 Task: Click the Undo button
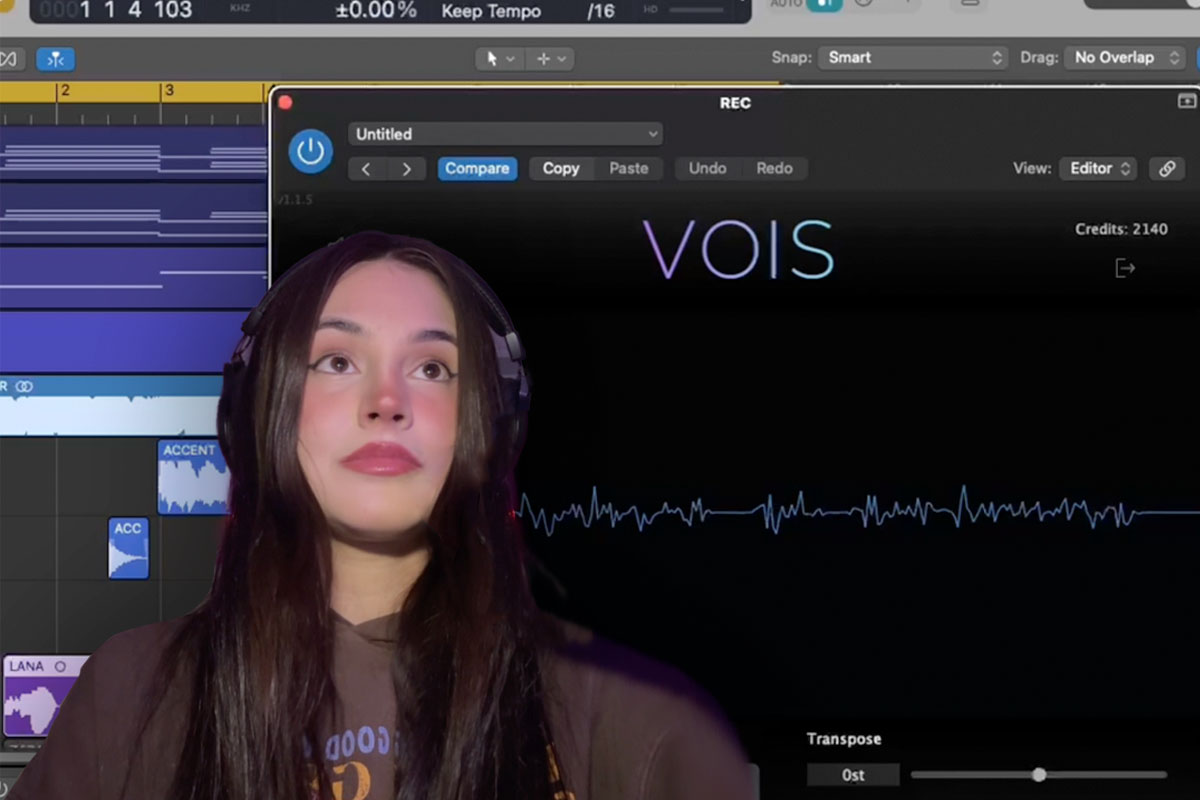click(707, 169)
